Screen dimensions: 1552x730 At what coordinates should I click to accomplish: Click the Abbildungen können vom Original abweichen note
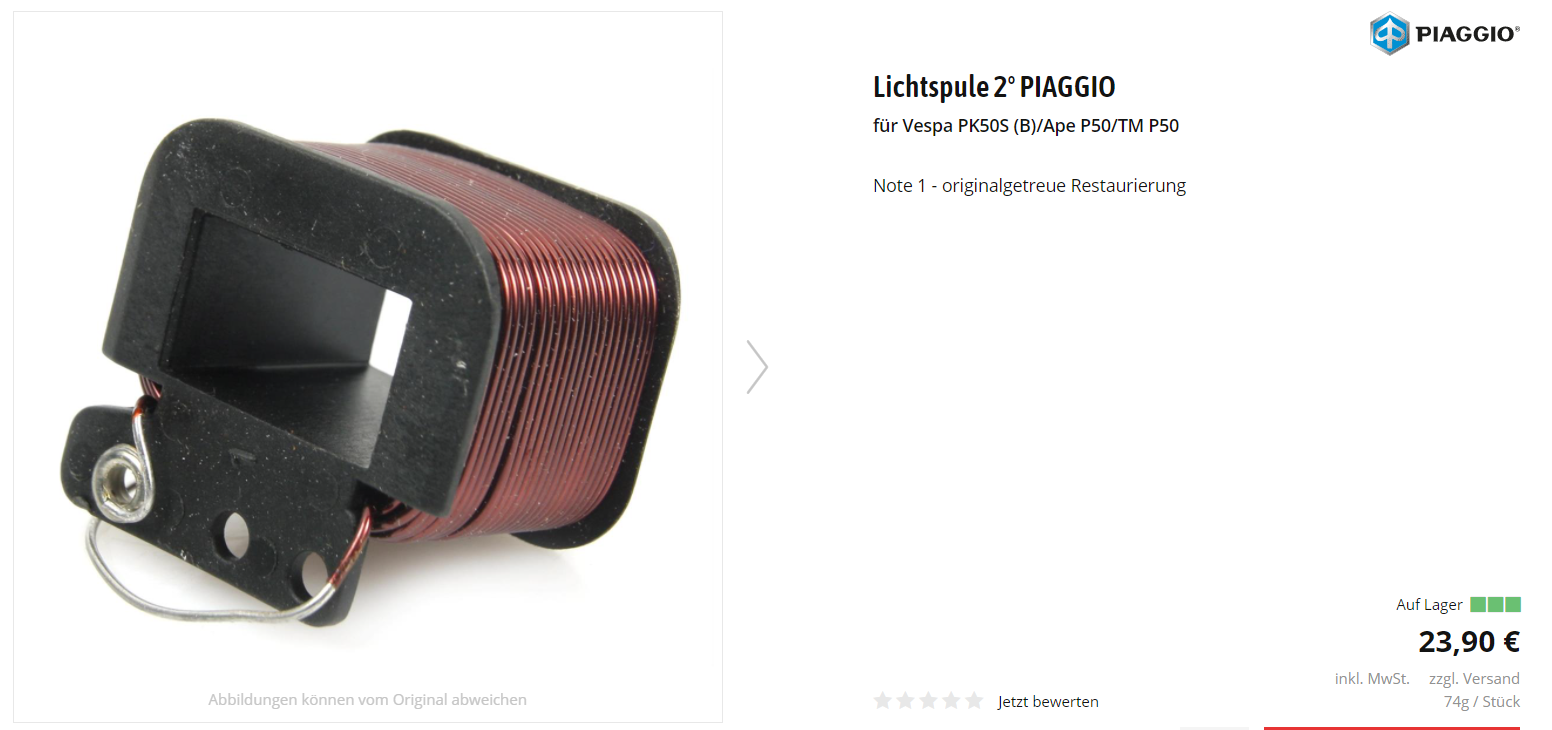point(367,699)
